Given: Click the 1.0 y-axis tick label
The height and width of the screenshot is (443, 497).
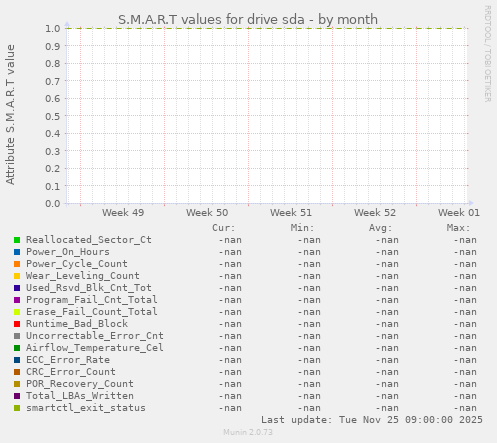Looking at the screenshot, I should tap(53, 29).
